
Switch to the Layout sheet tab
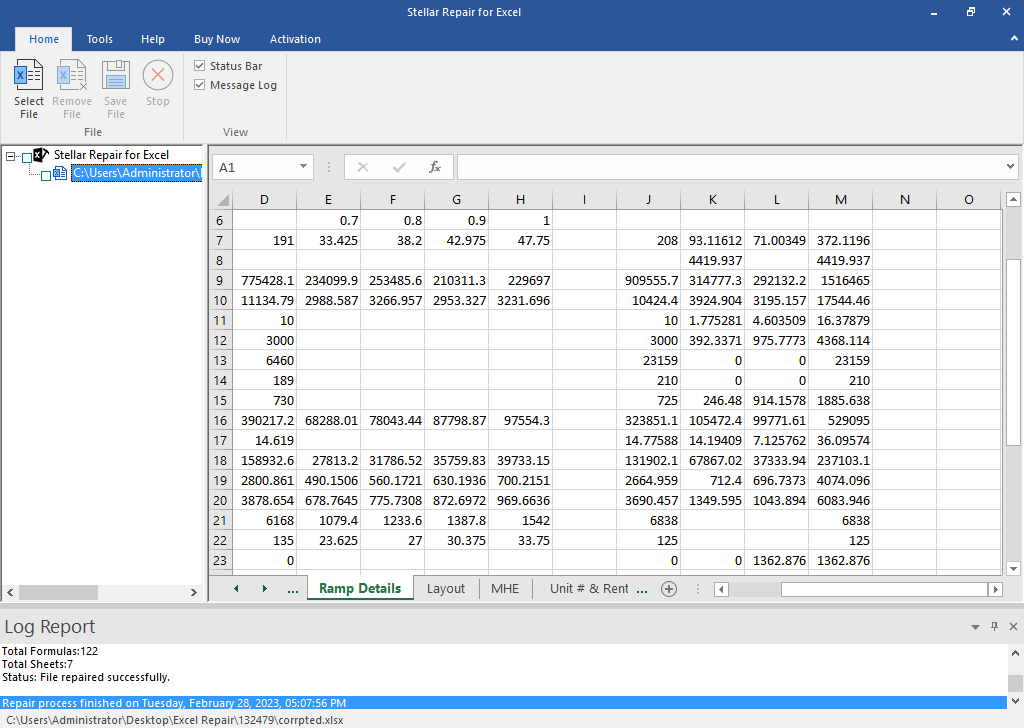click(446, 589)
